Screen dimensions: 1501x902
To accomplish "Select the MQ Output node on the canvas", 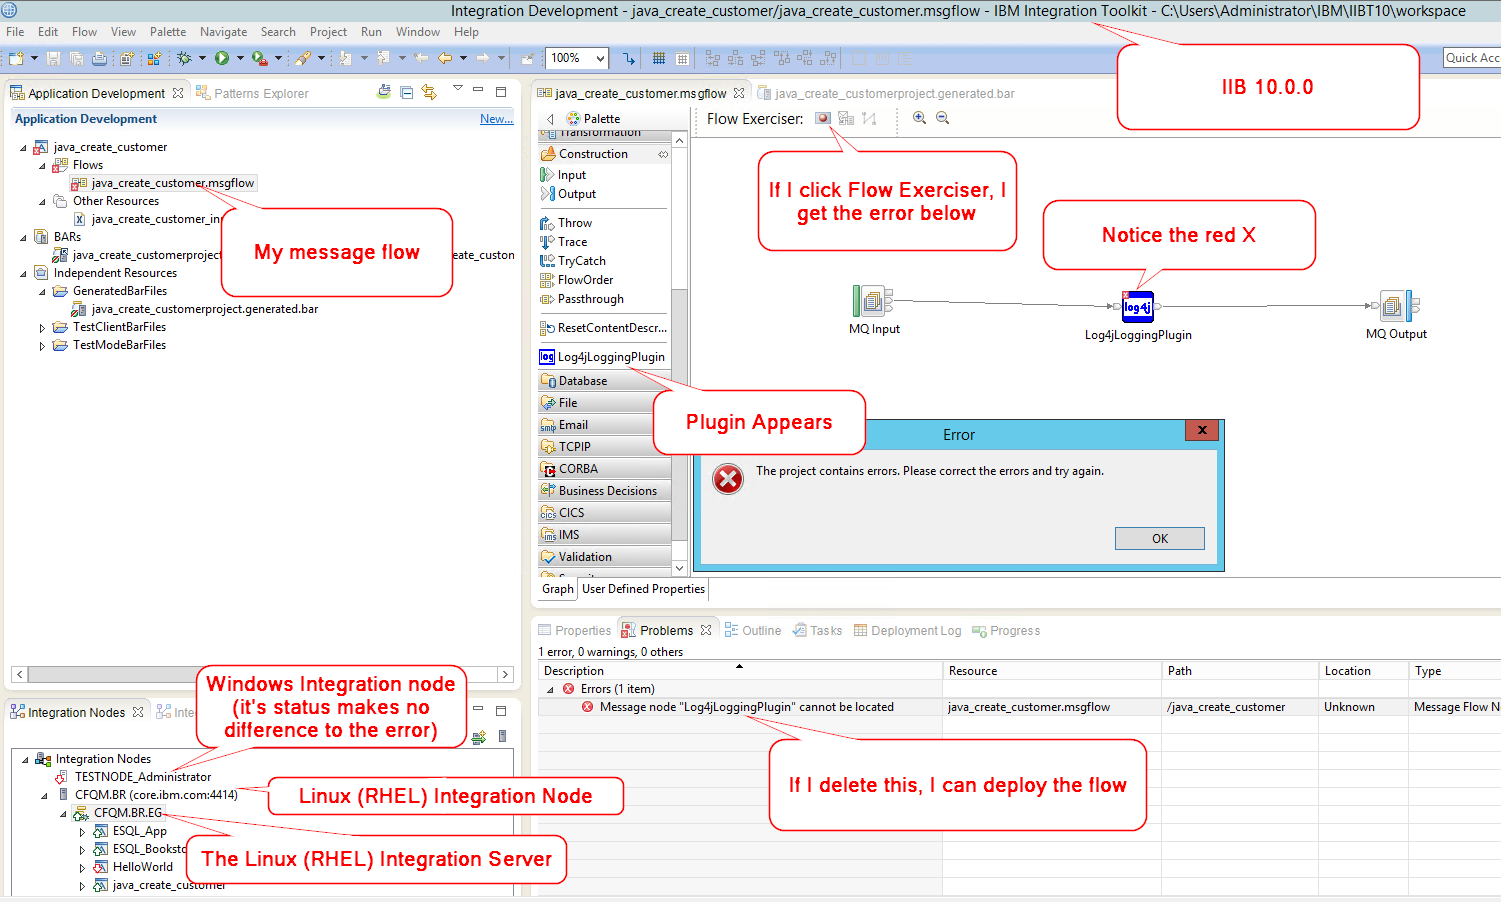I will tap(1397, 306).
